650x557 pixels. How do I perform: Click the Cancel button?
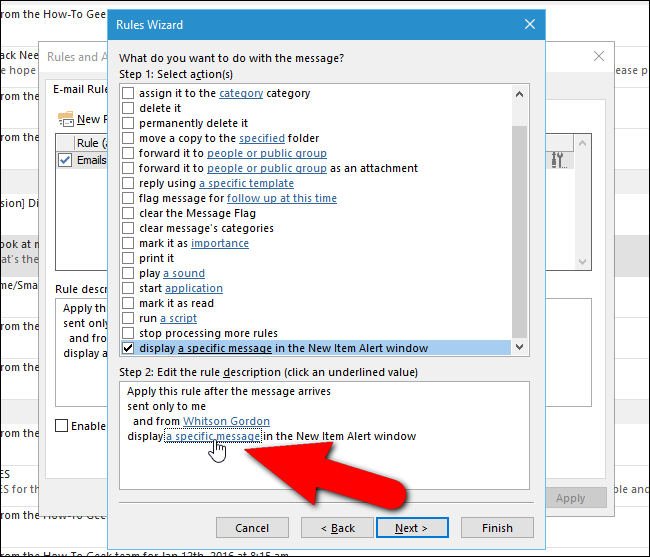click(252, 528)
